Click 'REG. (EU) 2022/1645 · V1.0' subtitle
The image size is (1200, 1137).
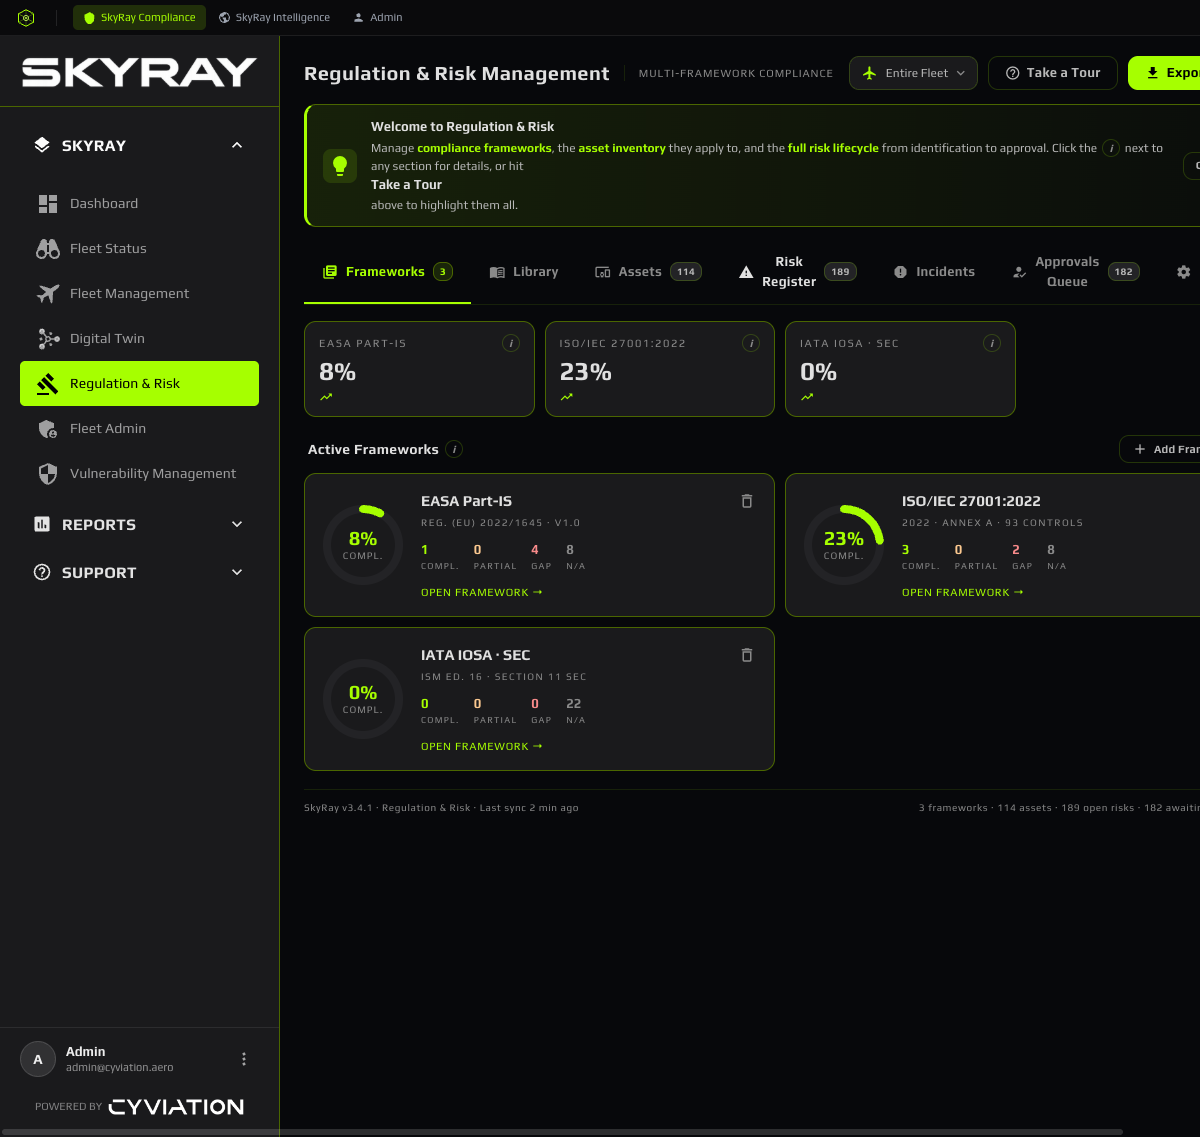tap(501, 523)
